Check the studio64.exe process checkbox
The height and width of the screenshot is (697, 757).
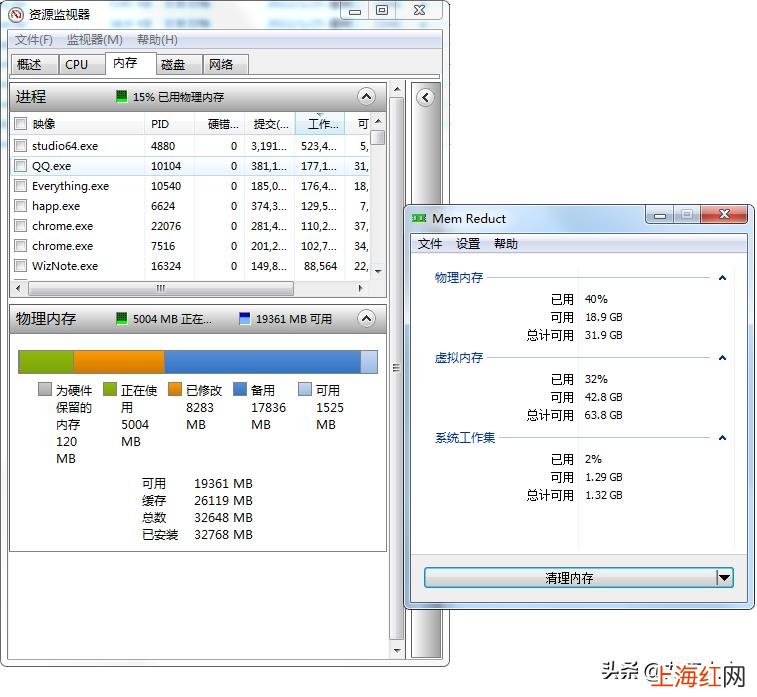[x=20, y=145]
